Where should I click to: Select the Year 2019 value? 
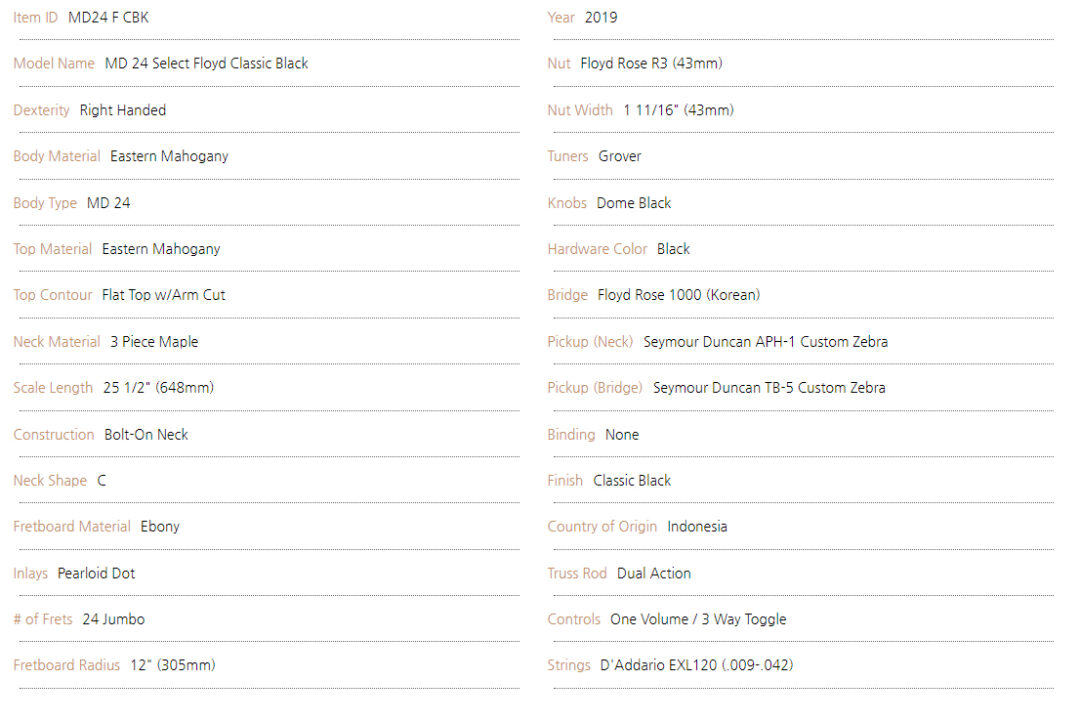(601, 17)
